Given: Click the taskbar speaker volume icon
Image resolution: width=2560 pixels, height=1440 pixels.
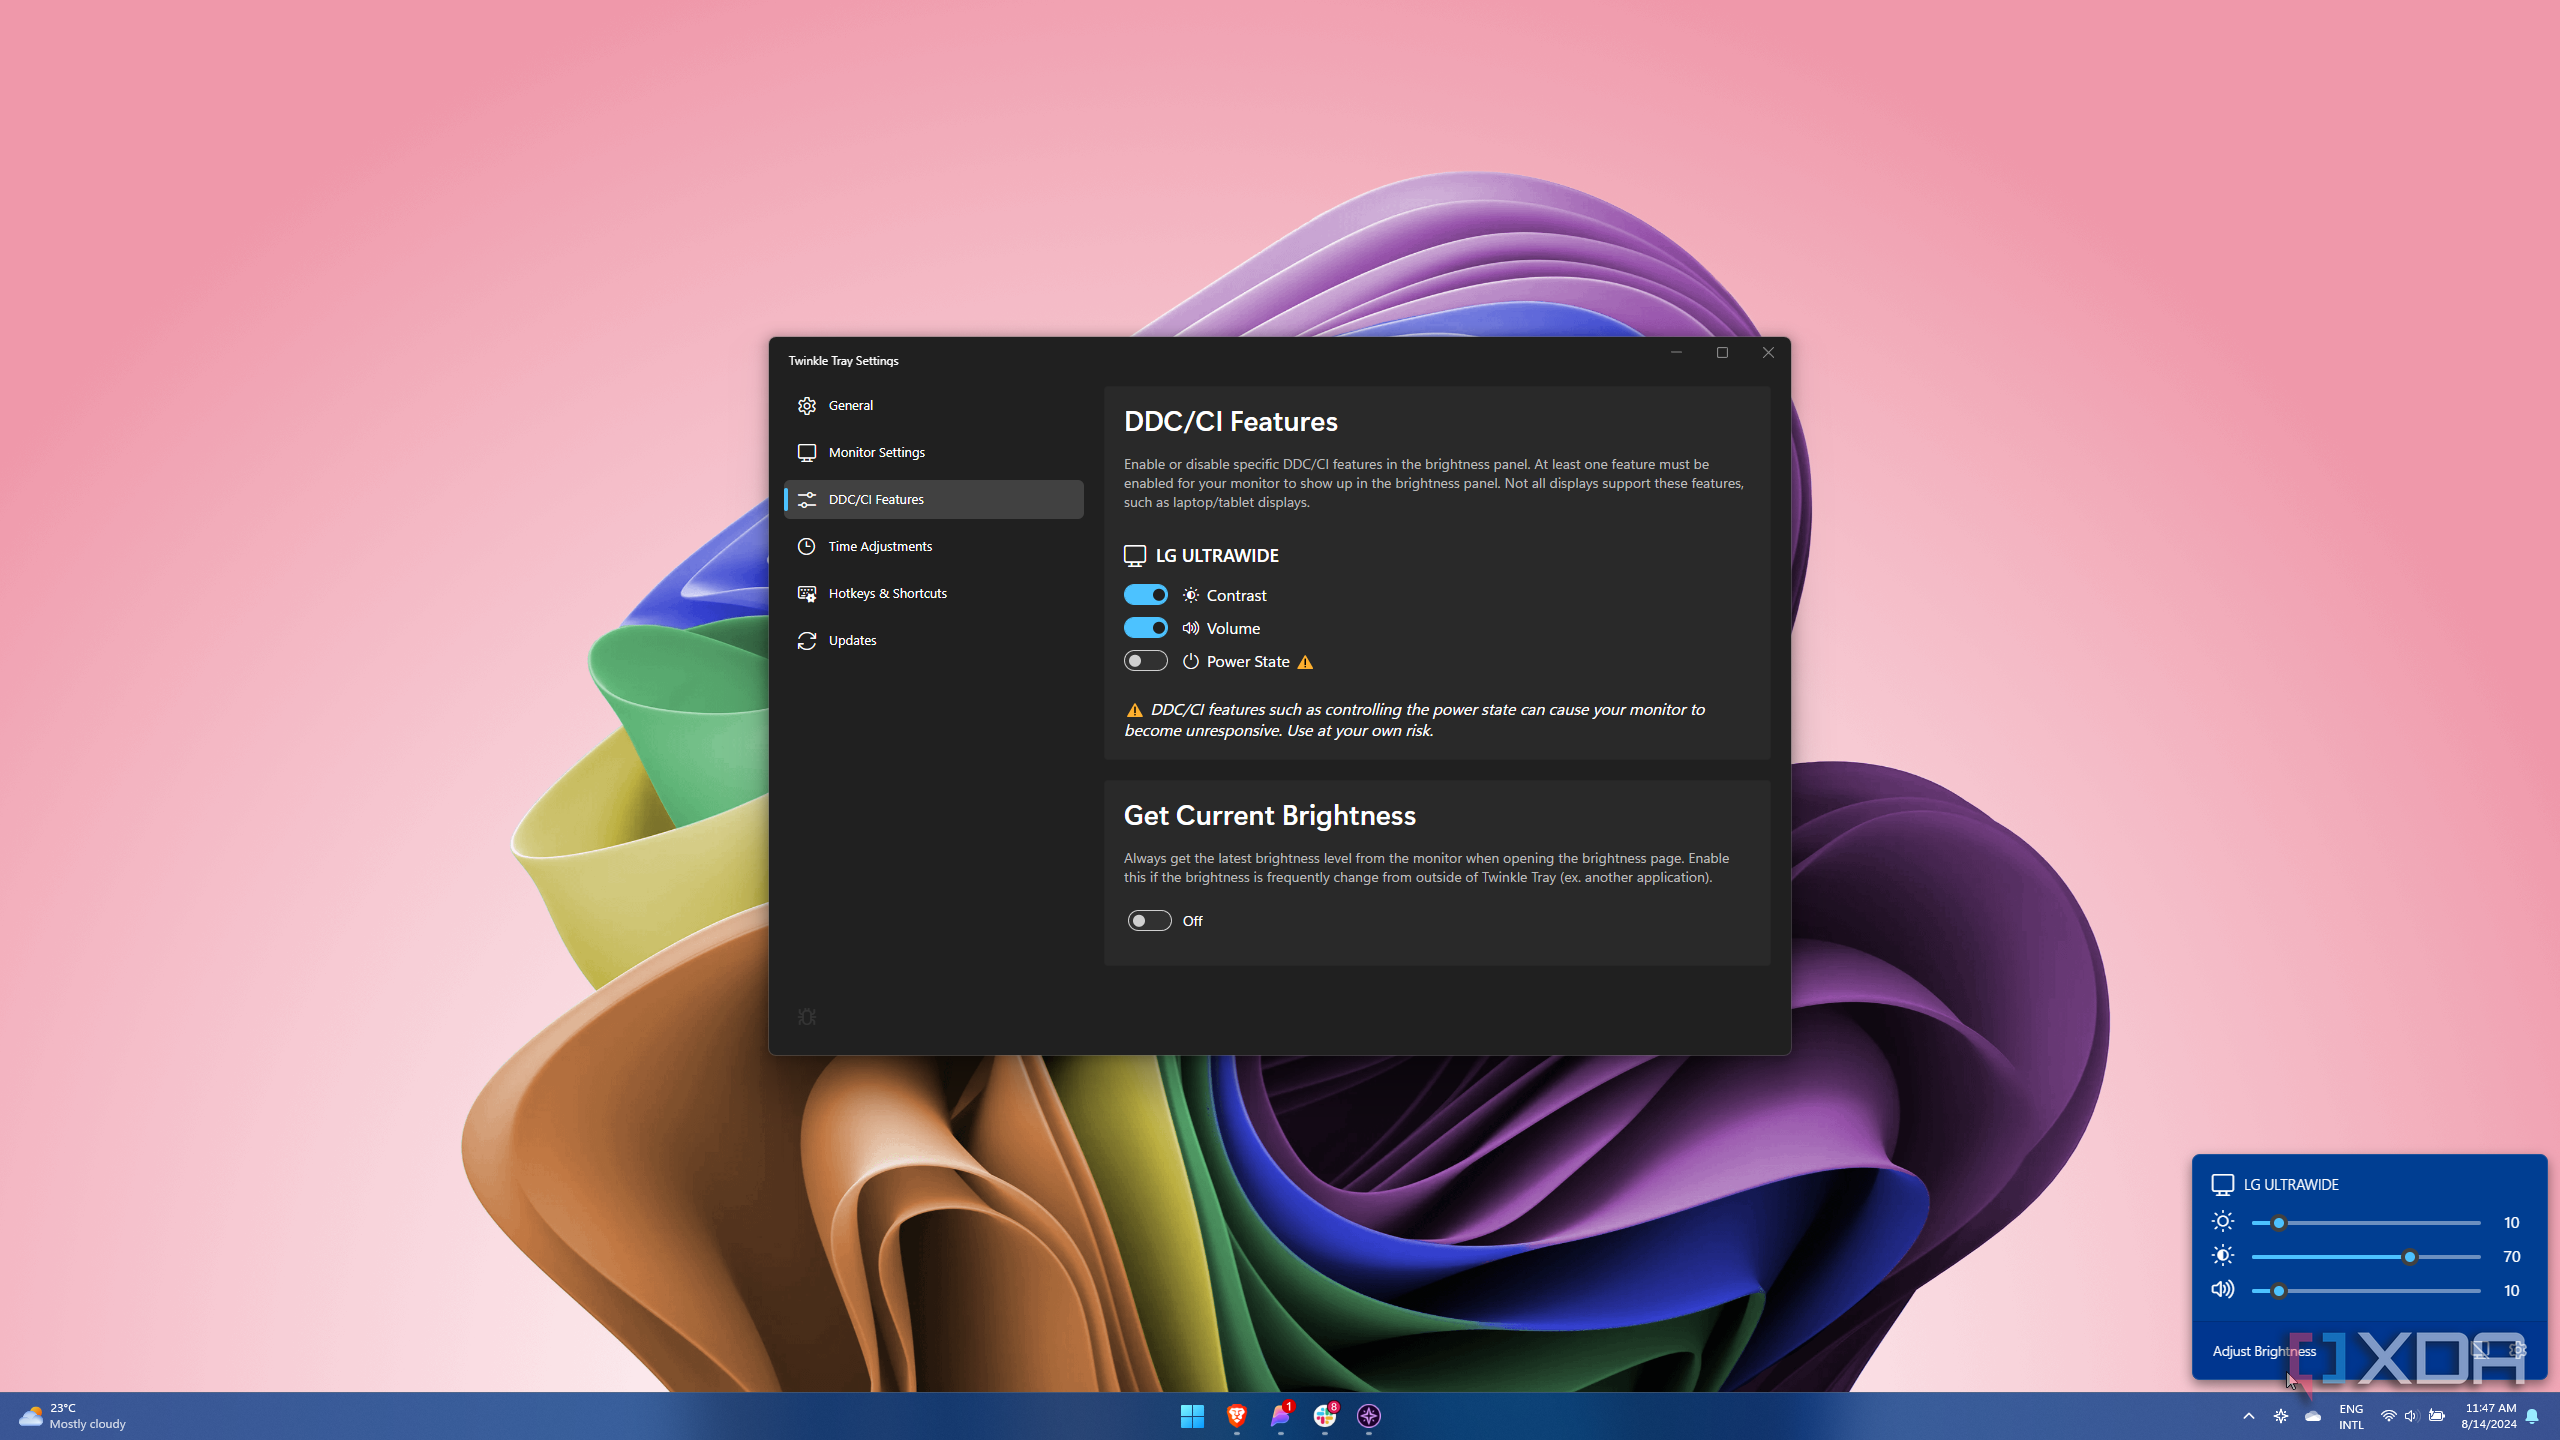Looking at the screenshot, I should (2411, 1416).
